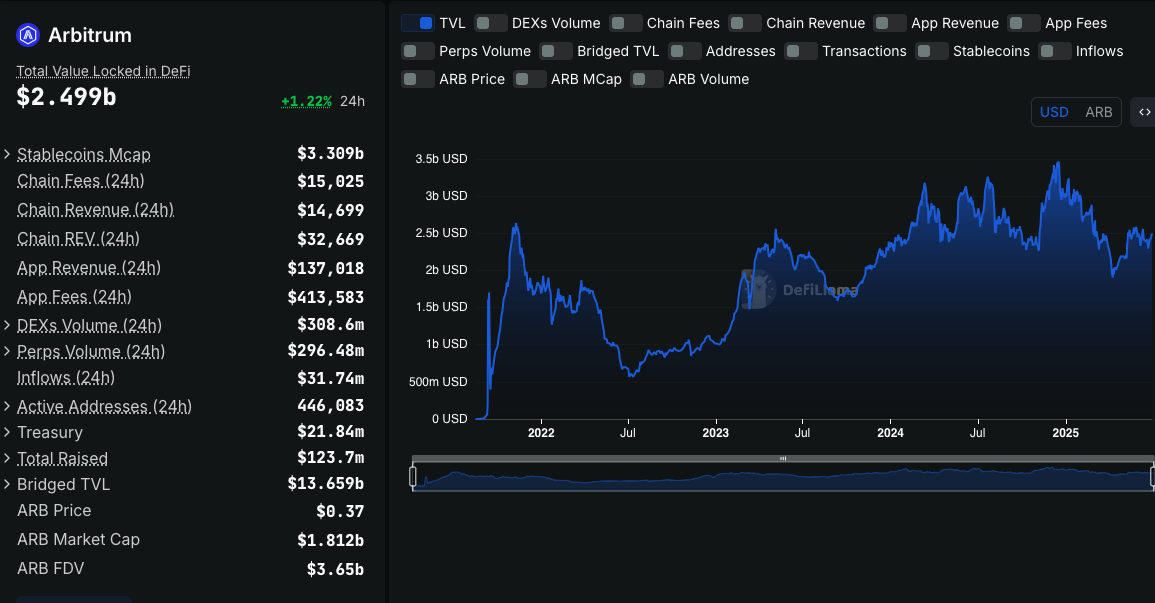The height and width of the screenshot is (603, 1155).
Task: Expand Active Addresses (24h) details
Action: [x=7, y=406]
